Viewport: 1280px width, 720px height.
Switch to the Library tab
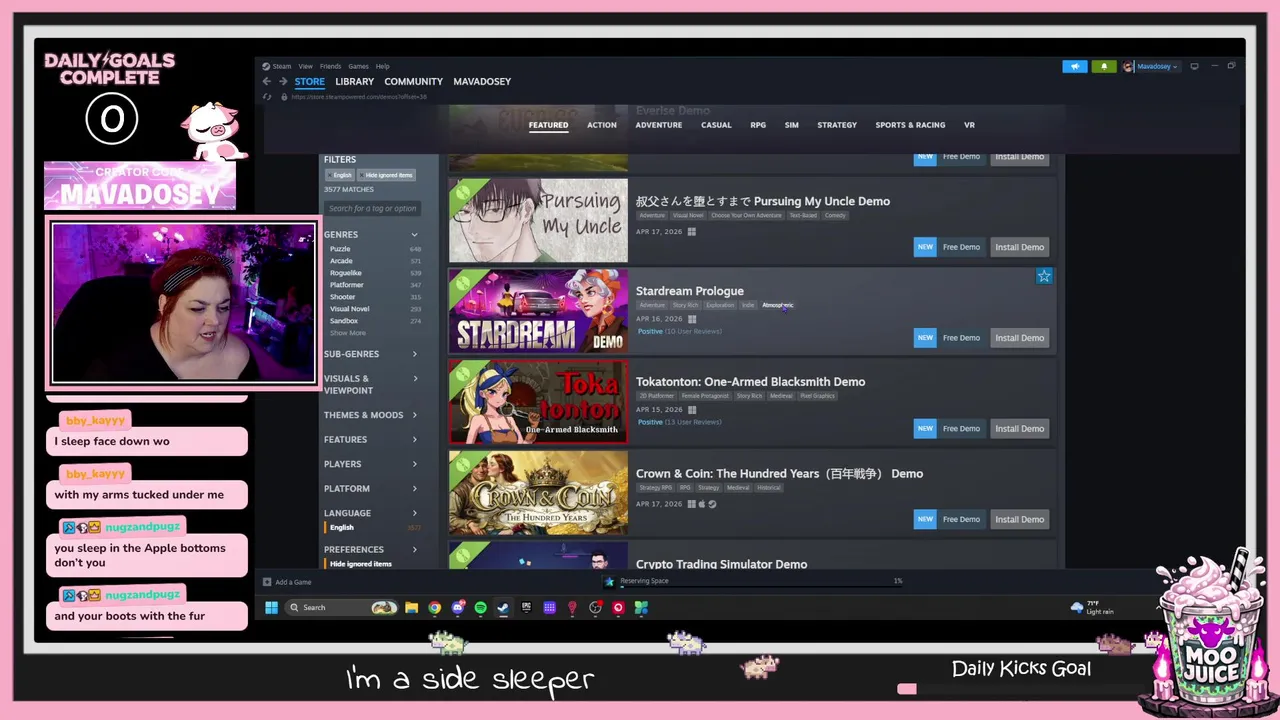[x=354, y=82]
